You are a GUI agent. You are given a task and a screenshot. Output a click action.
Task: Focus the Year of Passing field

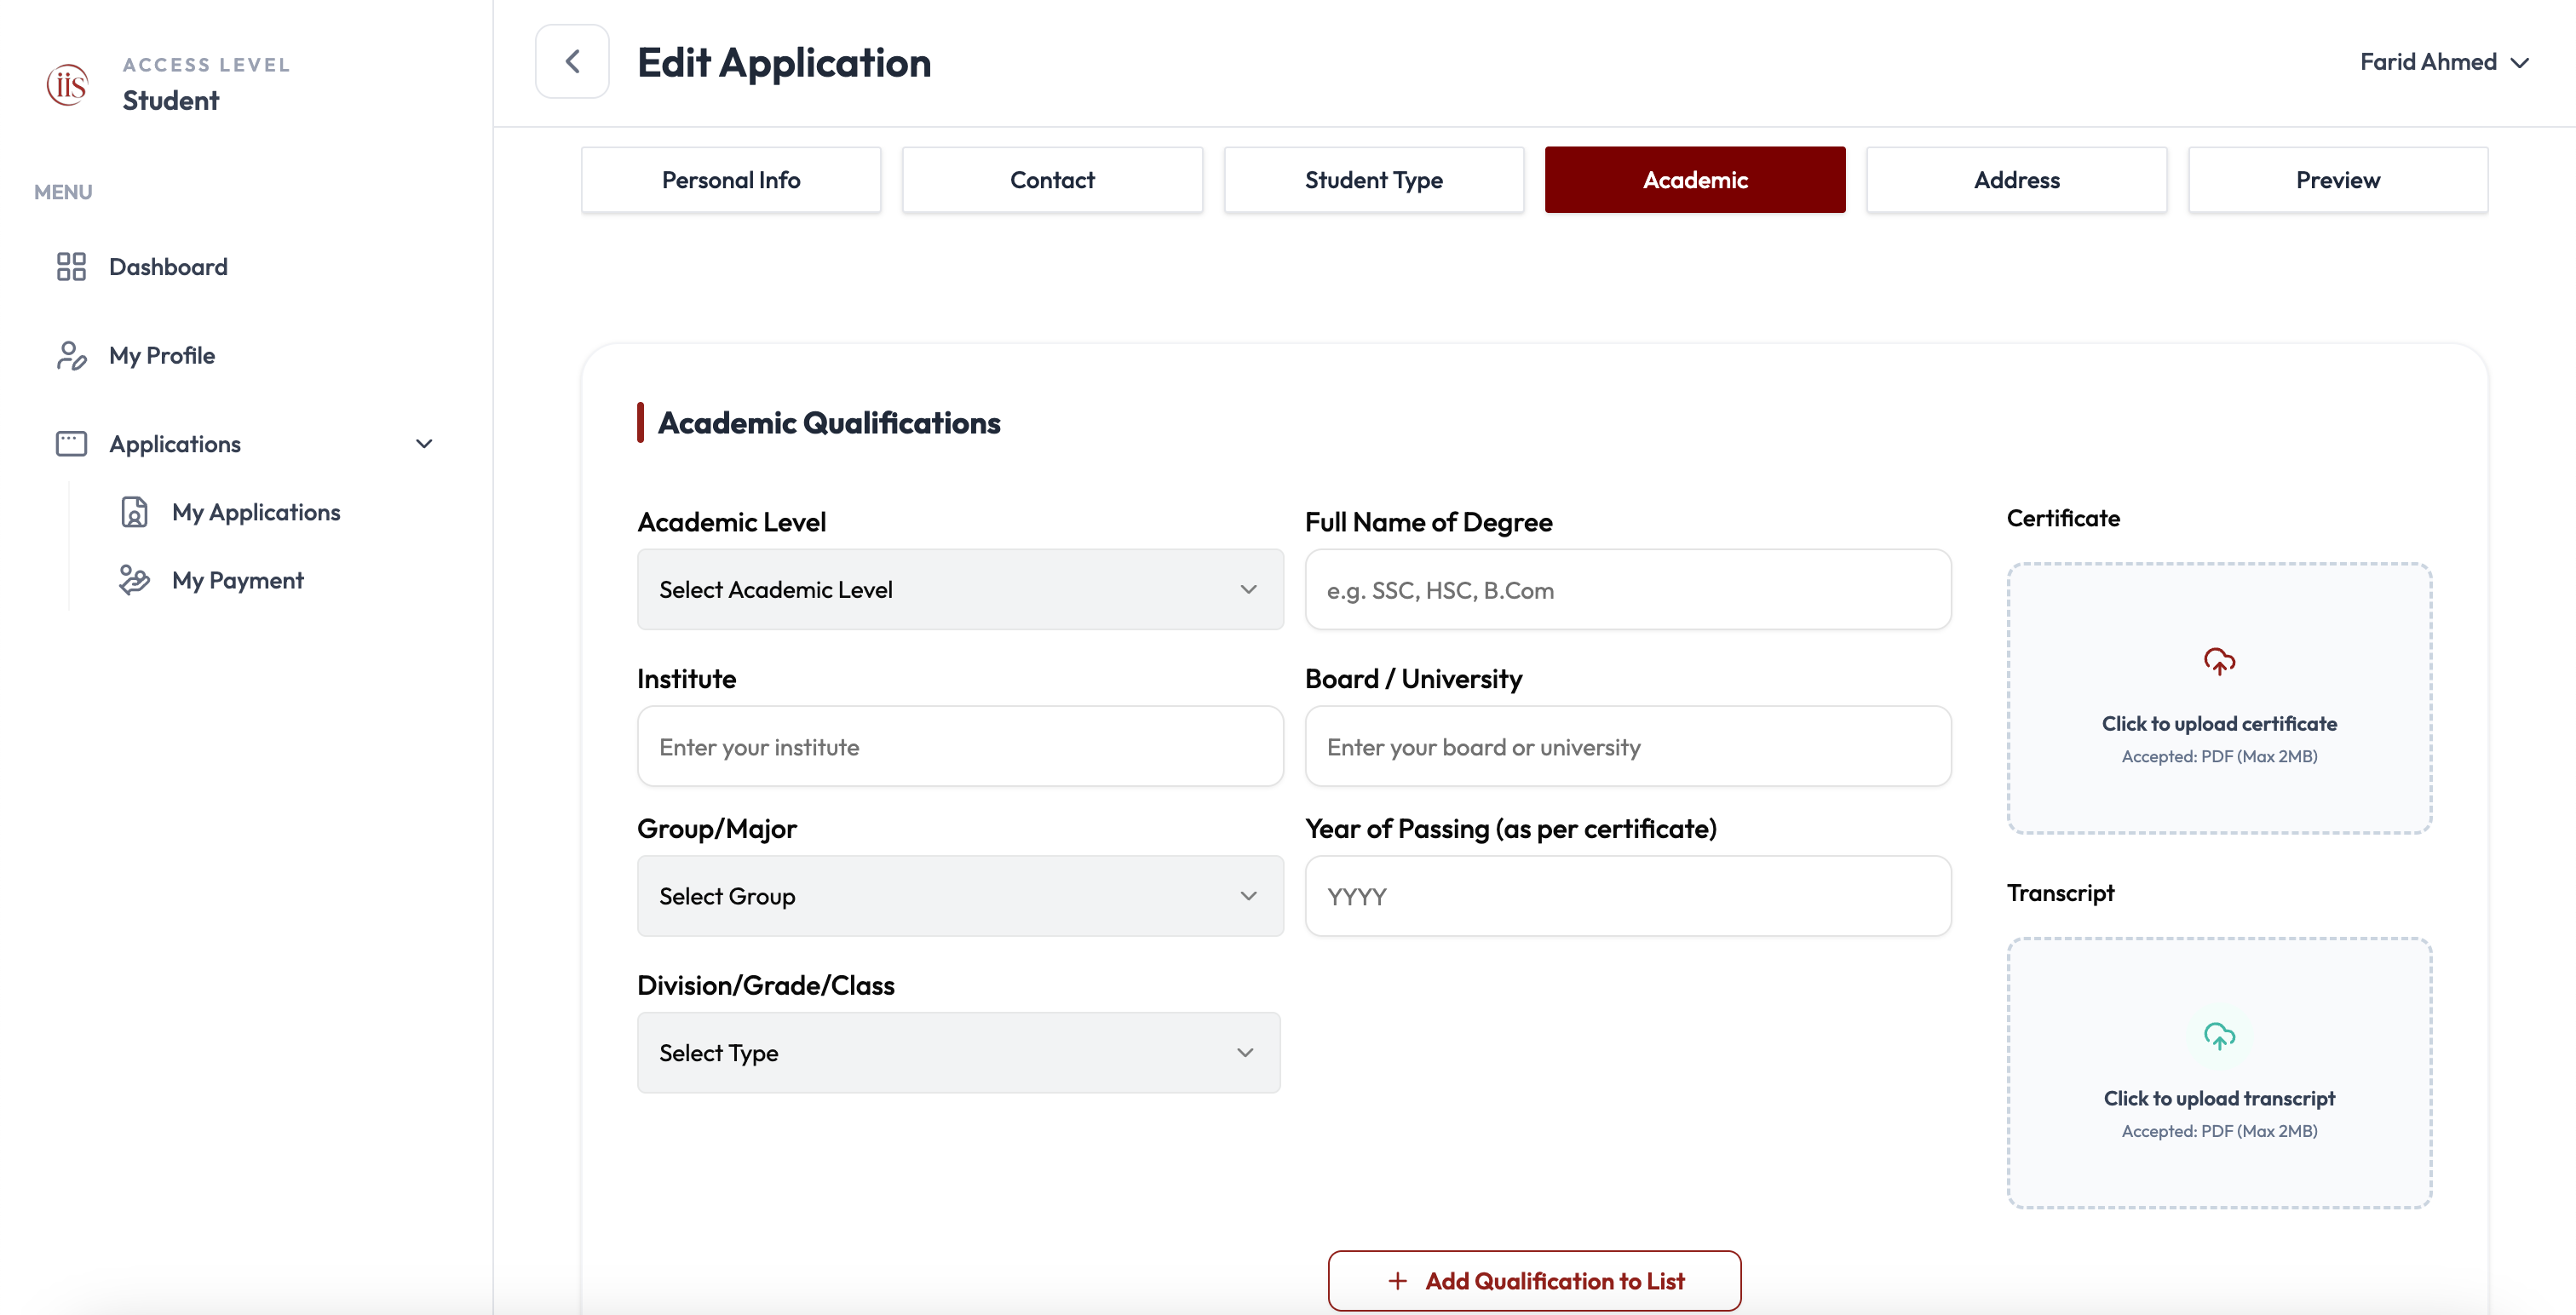[1628, 896]
